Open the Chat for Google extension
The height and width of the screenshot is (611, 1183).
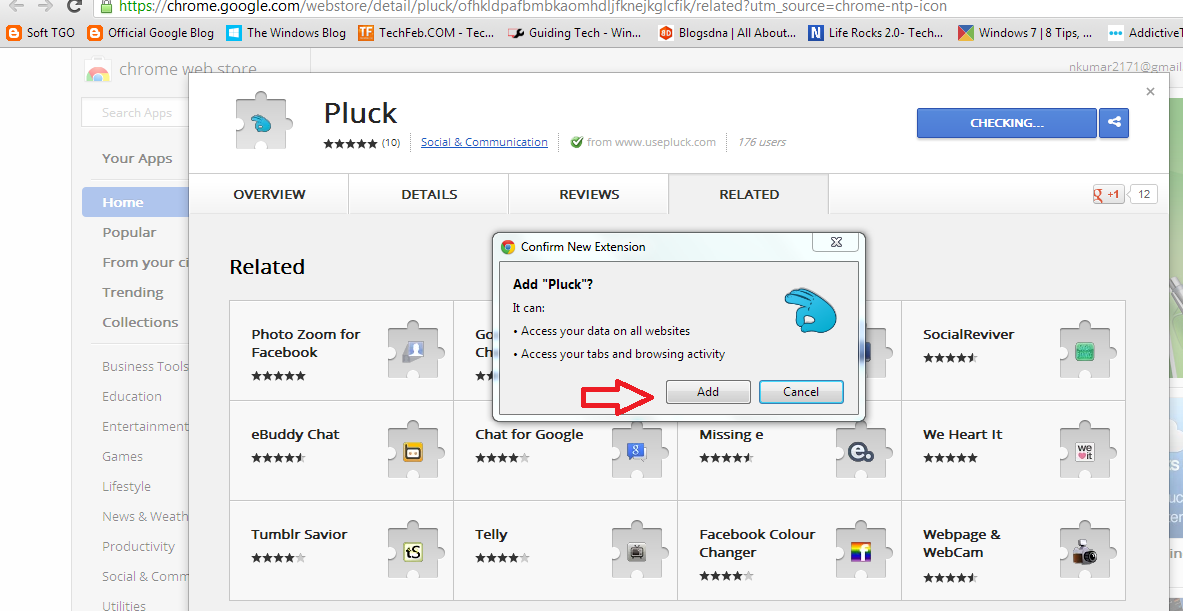pos(564,450)
